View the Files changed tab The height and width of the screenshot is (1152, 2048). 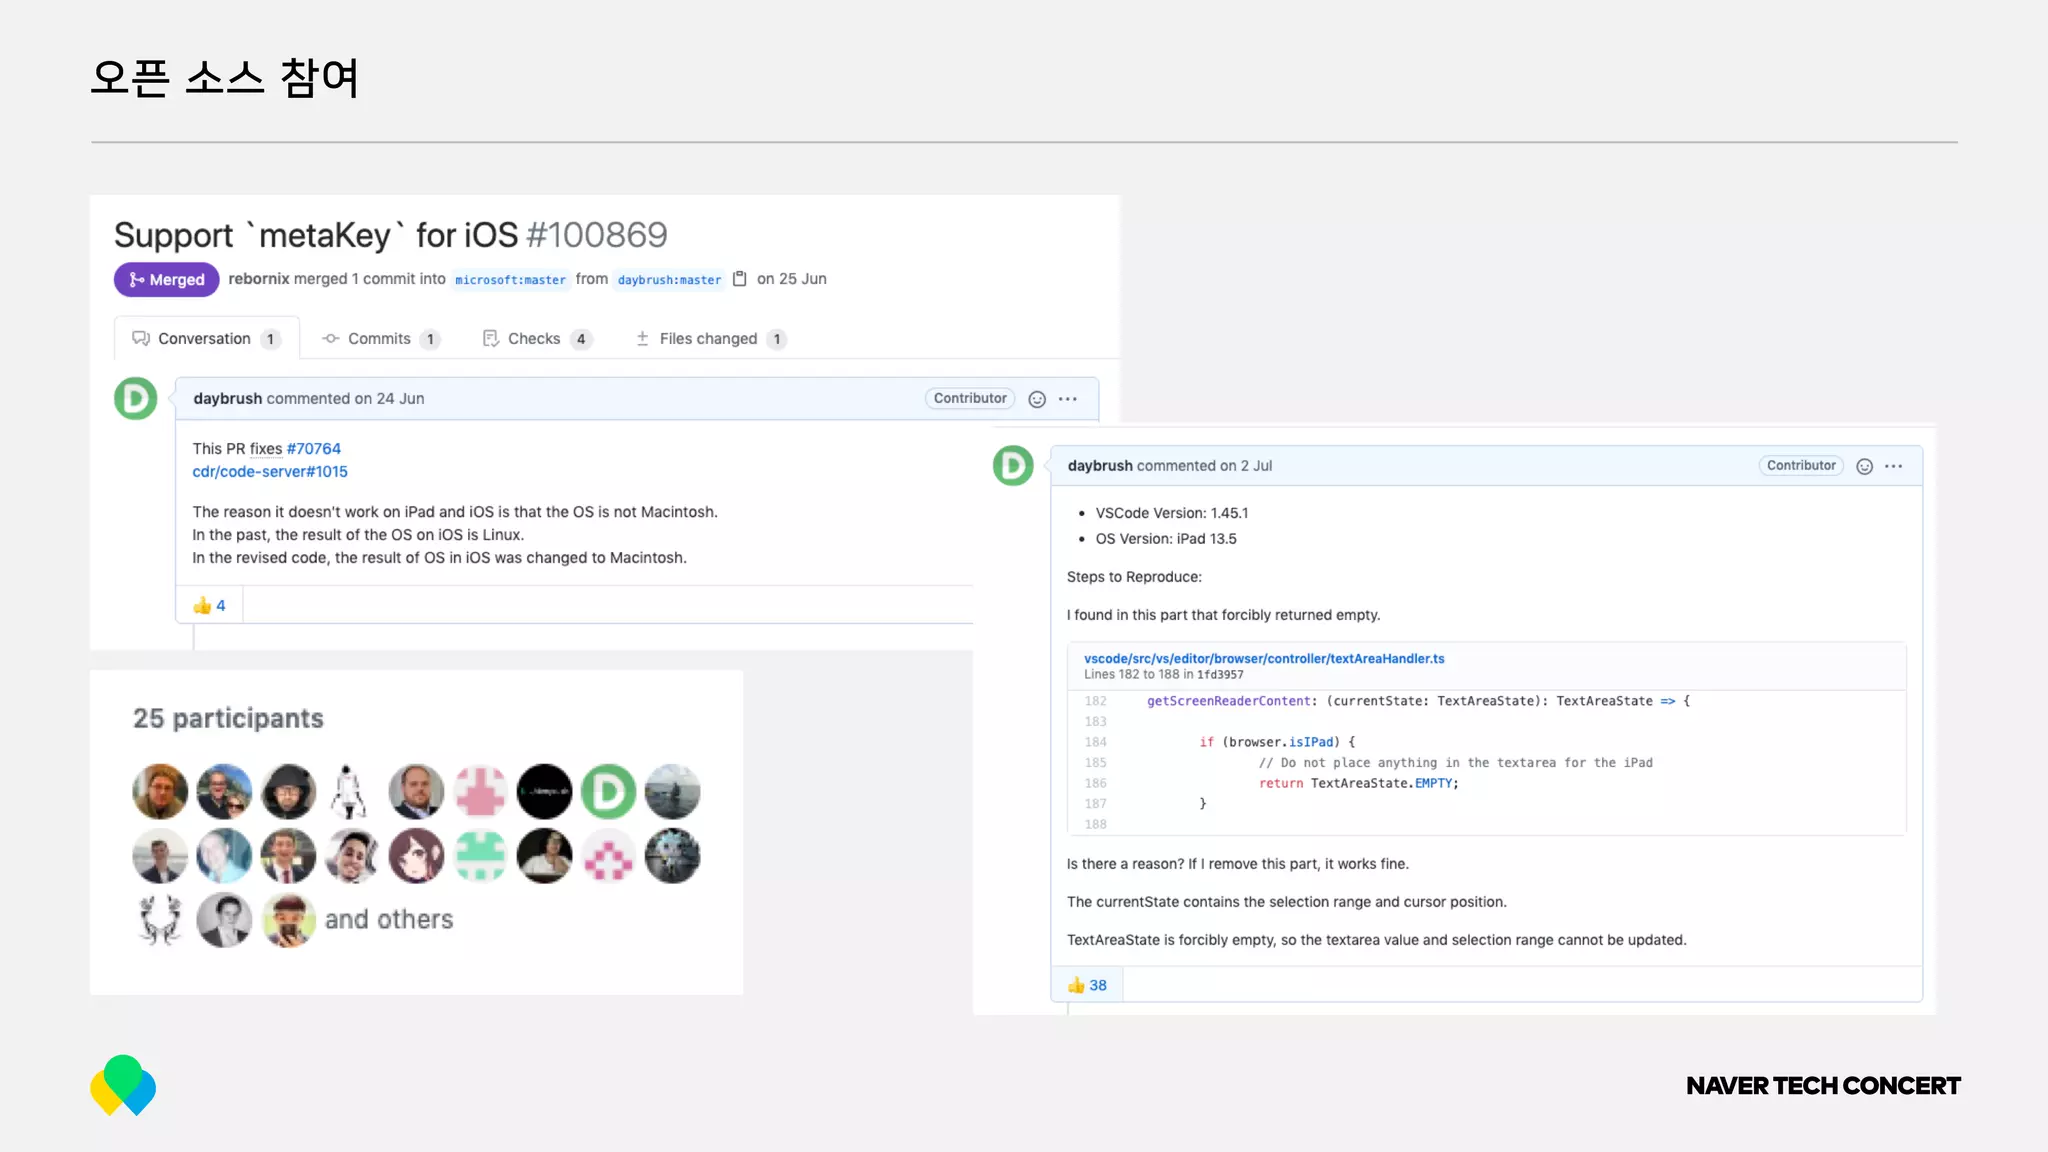(709, 339)
